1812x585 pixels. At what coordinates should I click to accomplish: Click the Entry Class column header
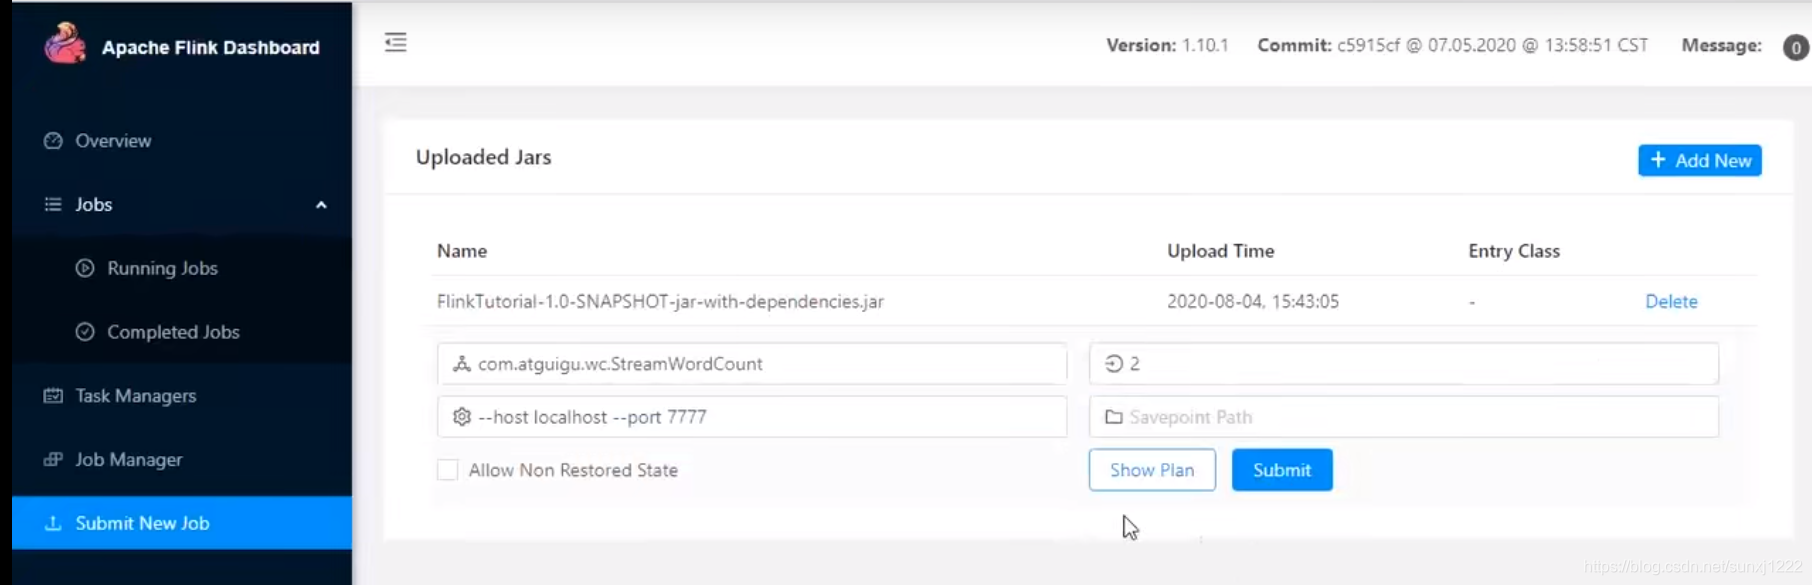click(1514, 251)
